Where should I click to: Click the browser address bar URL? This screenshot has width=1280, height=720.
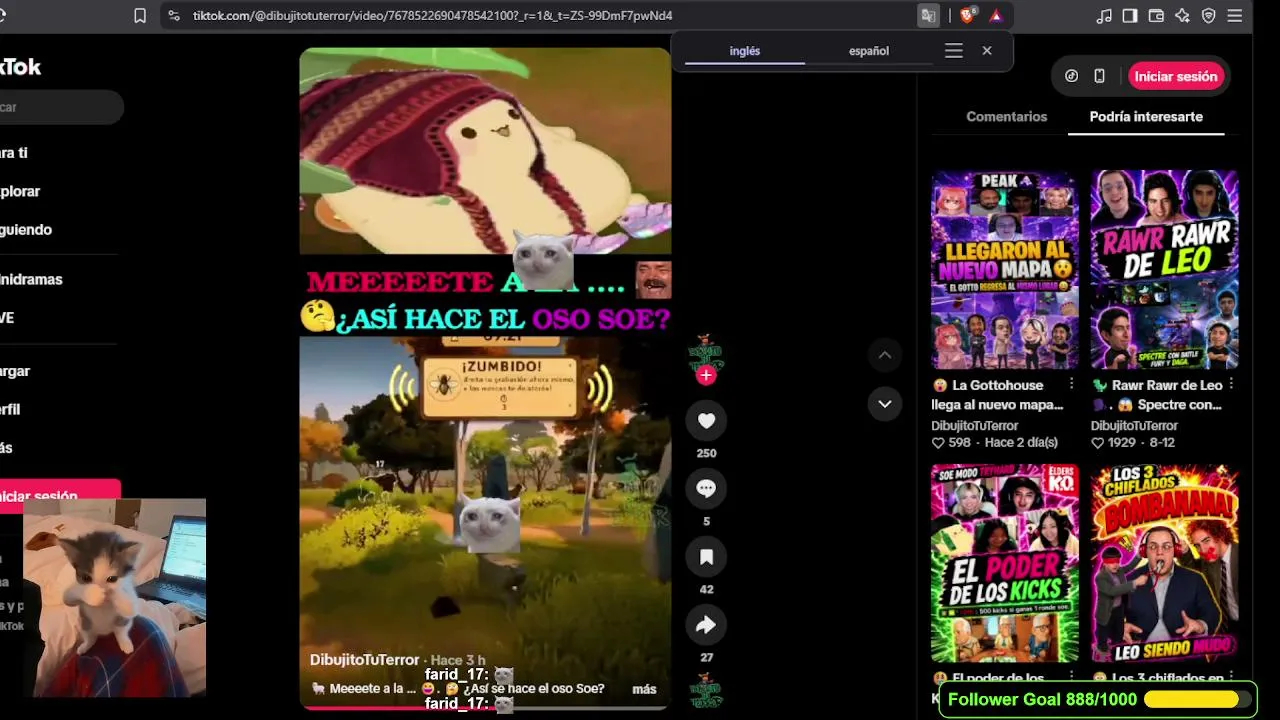[x=432, y=16]
